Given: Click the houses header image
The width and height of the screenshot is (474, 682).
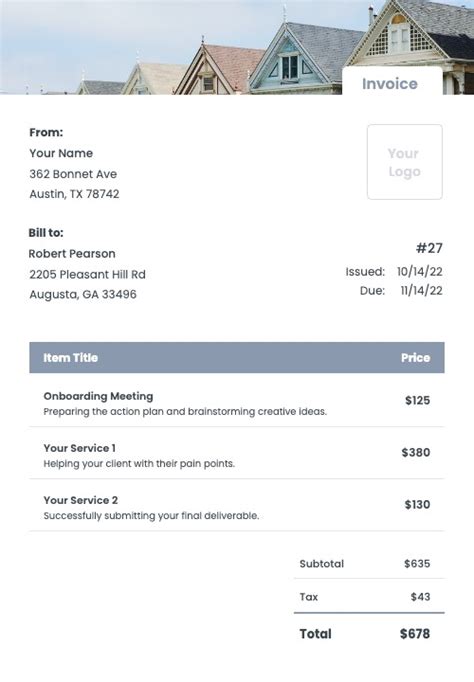Looking at the screenshot, I should 237,47.
